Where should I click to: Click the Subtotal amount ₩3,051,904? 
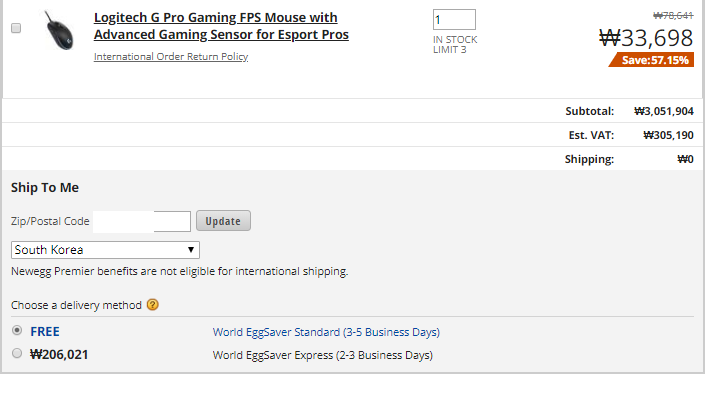(x=664, y=111)
